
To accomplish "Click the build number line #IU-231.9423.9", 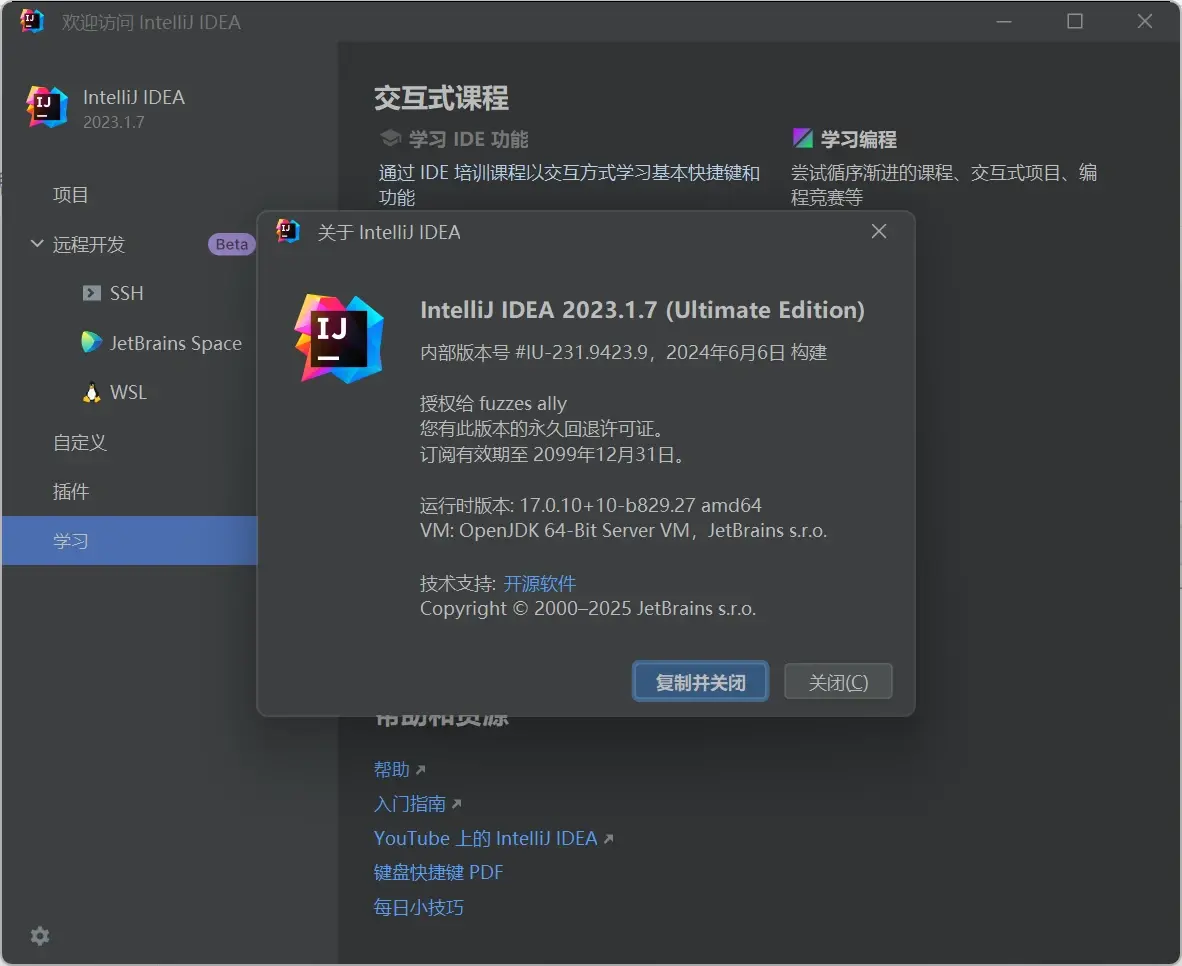I will [x=623, y=352].
